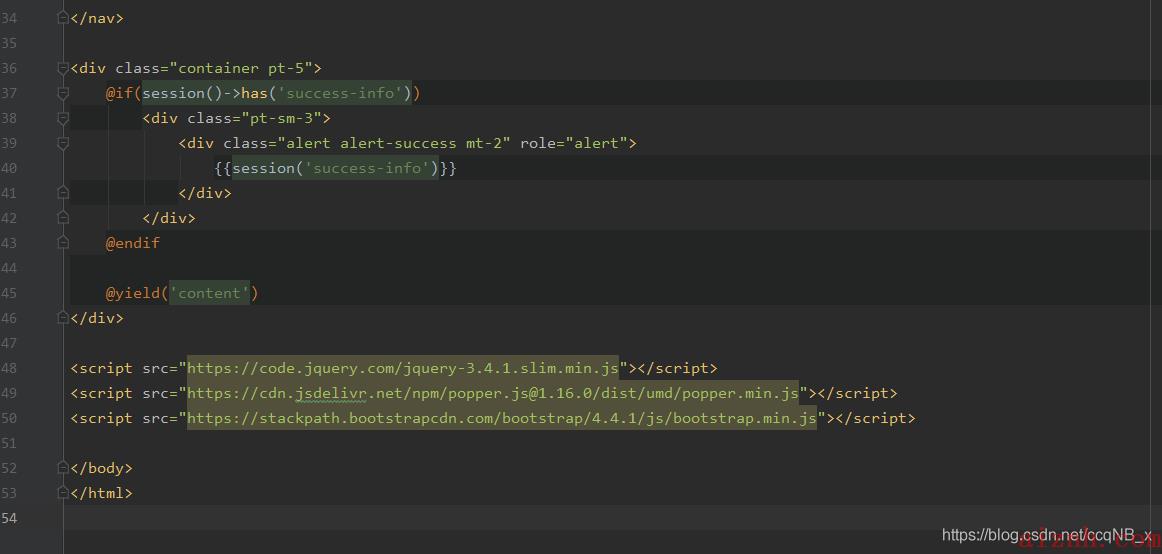Click closing </div> on line 46
Viewport: 1162px width, 554px height.
tap(97, 318)
